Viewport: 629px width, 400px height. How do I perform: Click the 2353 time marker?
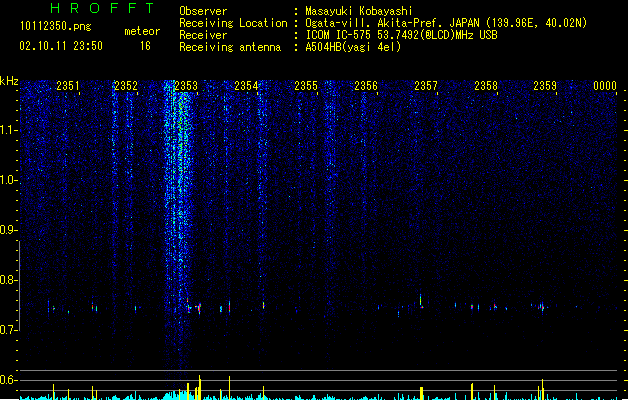(186, 86)
